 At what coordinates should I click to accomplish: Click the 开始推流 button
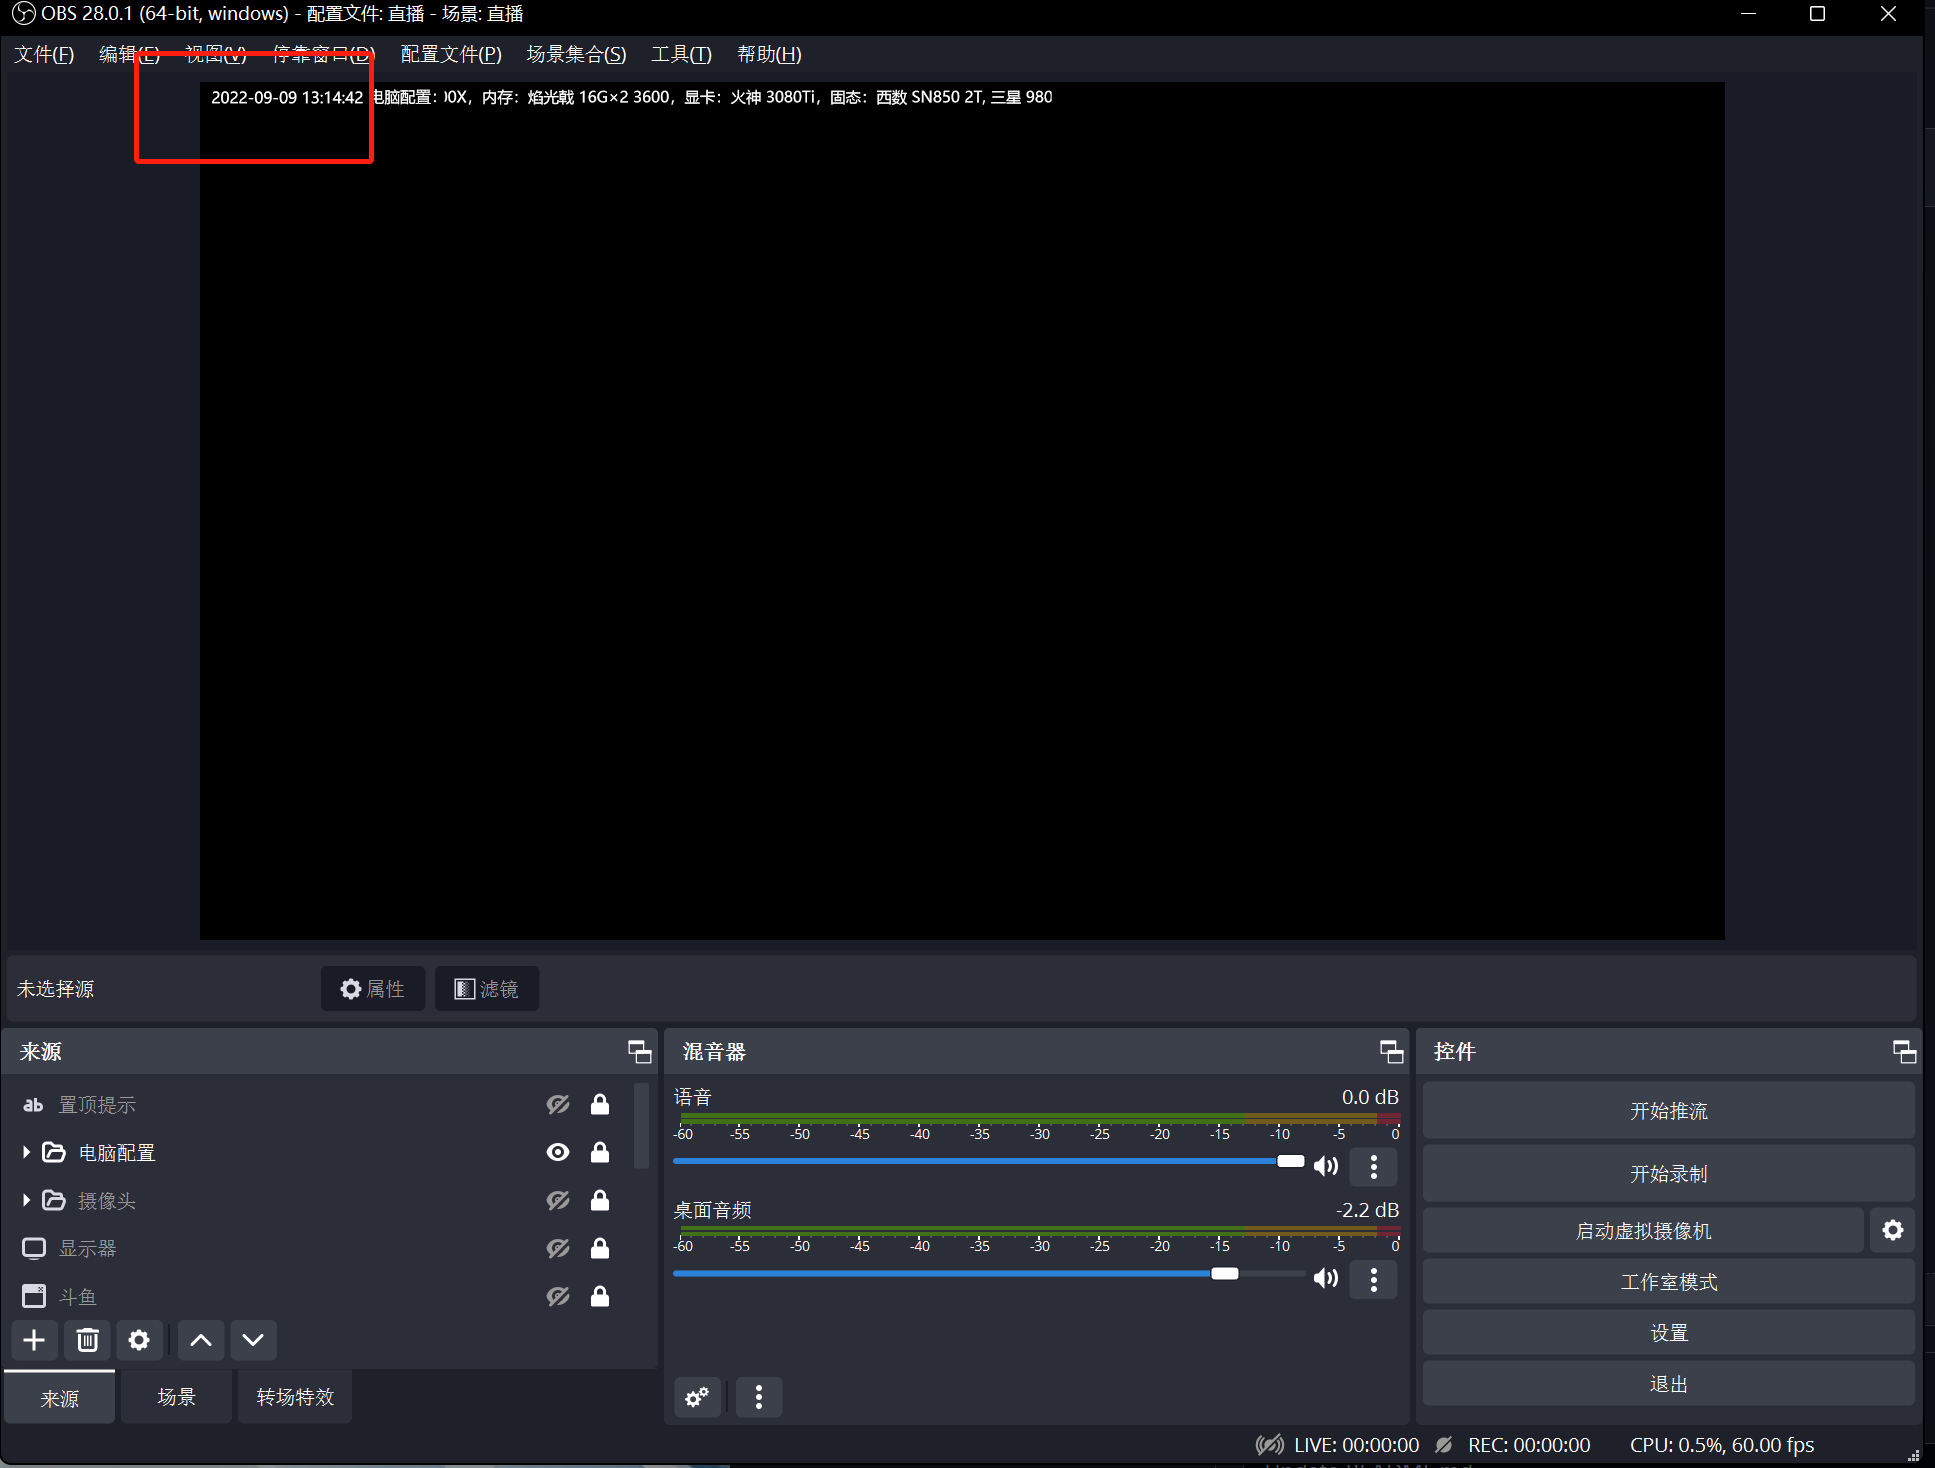1667,1110
